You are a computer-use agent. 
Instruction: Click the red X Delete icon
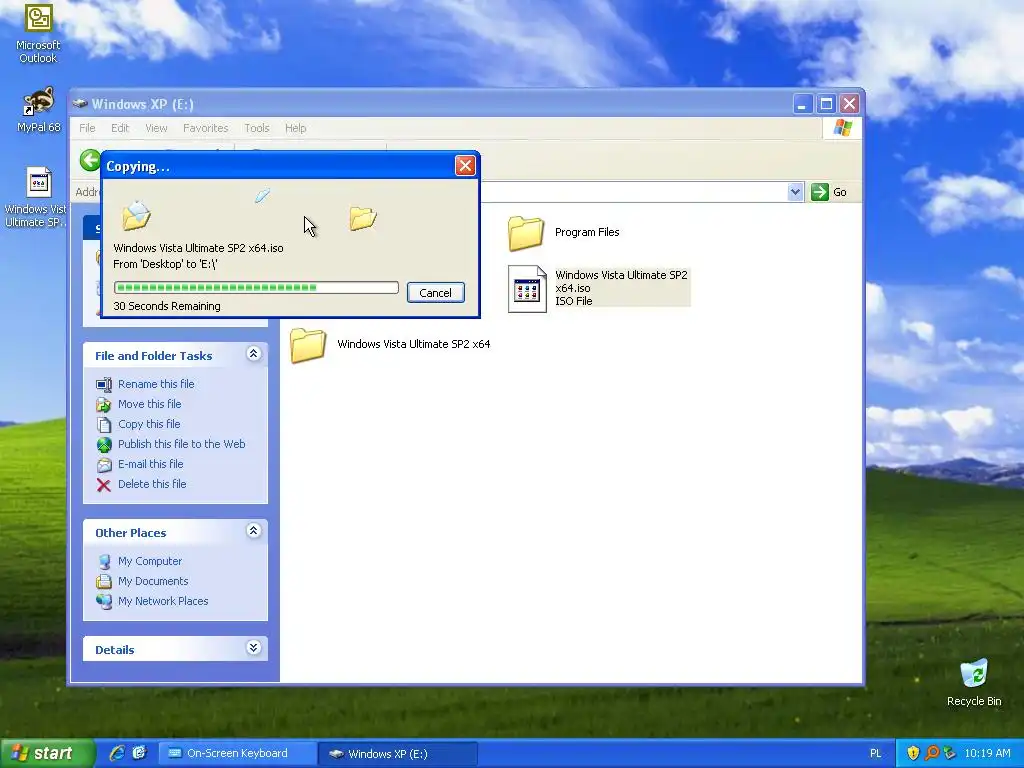click(104, 485)
